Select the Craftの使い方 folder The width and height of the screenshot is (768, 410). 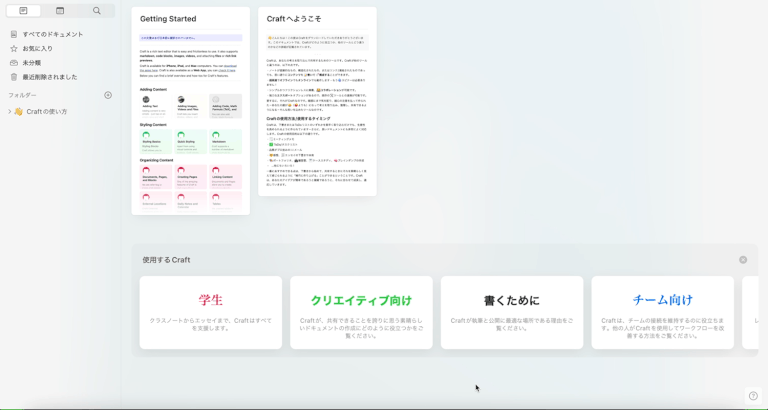pos(46,111)
